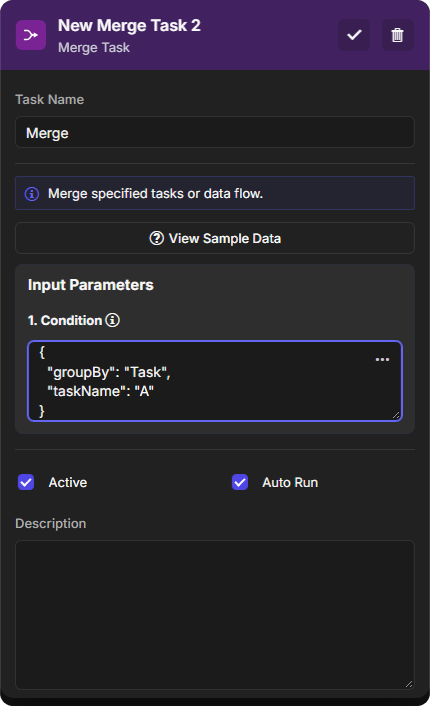
Task: Delete task with the trash icon
Action: [397, 35]
